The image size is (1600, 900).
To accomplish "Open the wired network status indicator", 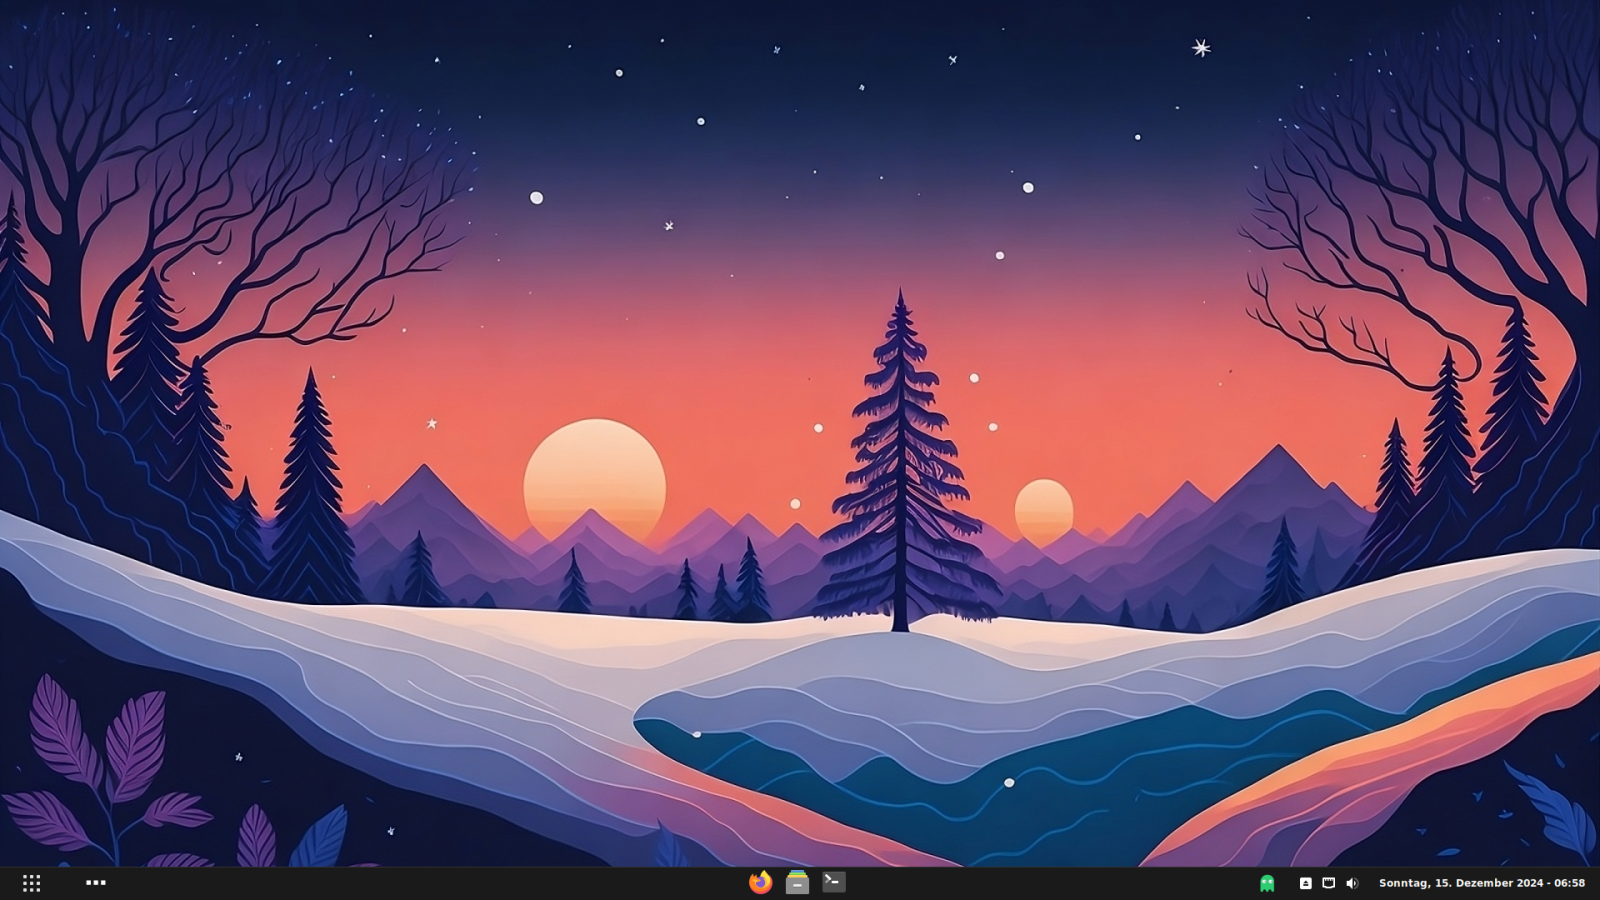I will click(x=1328, y=883).
